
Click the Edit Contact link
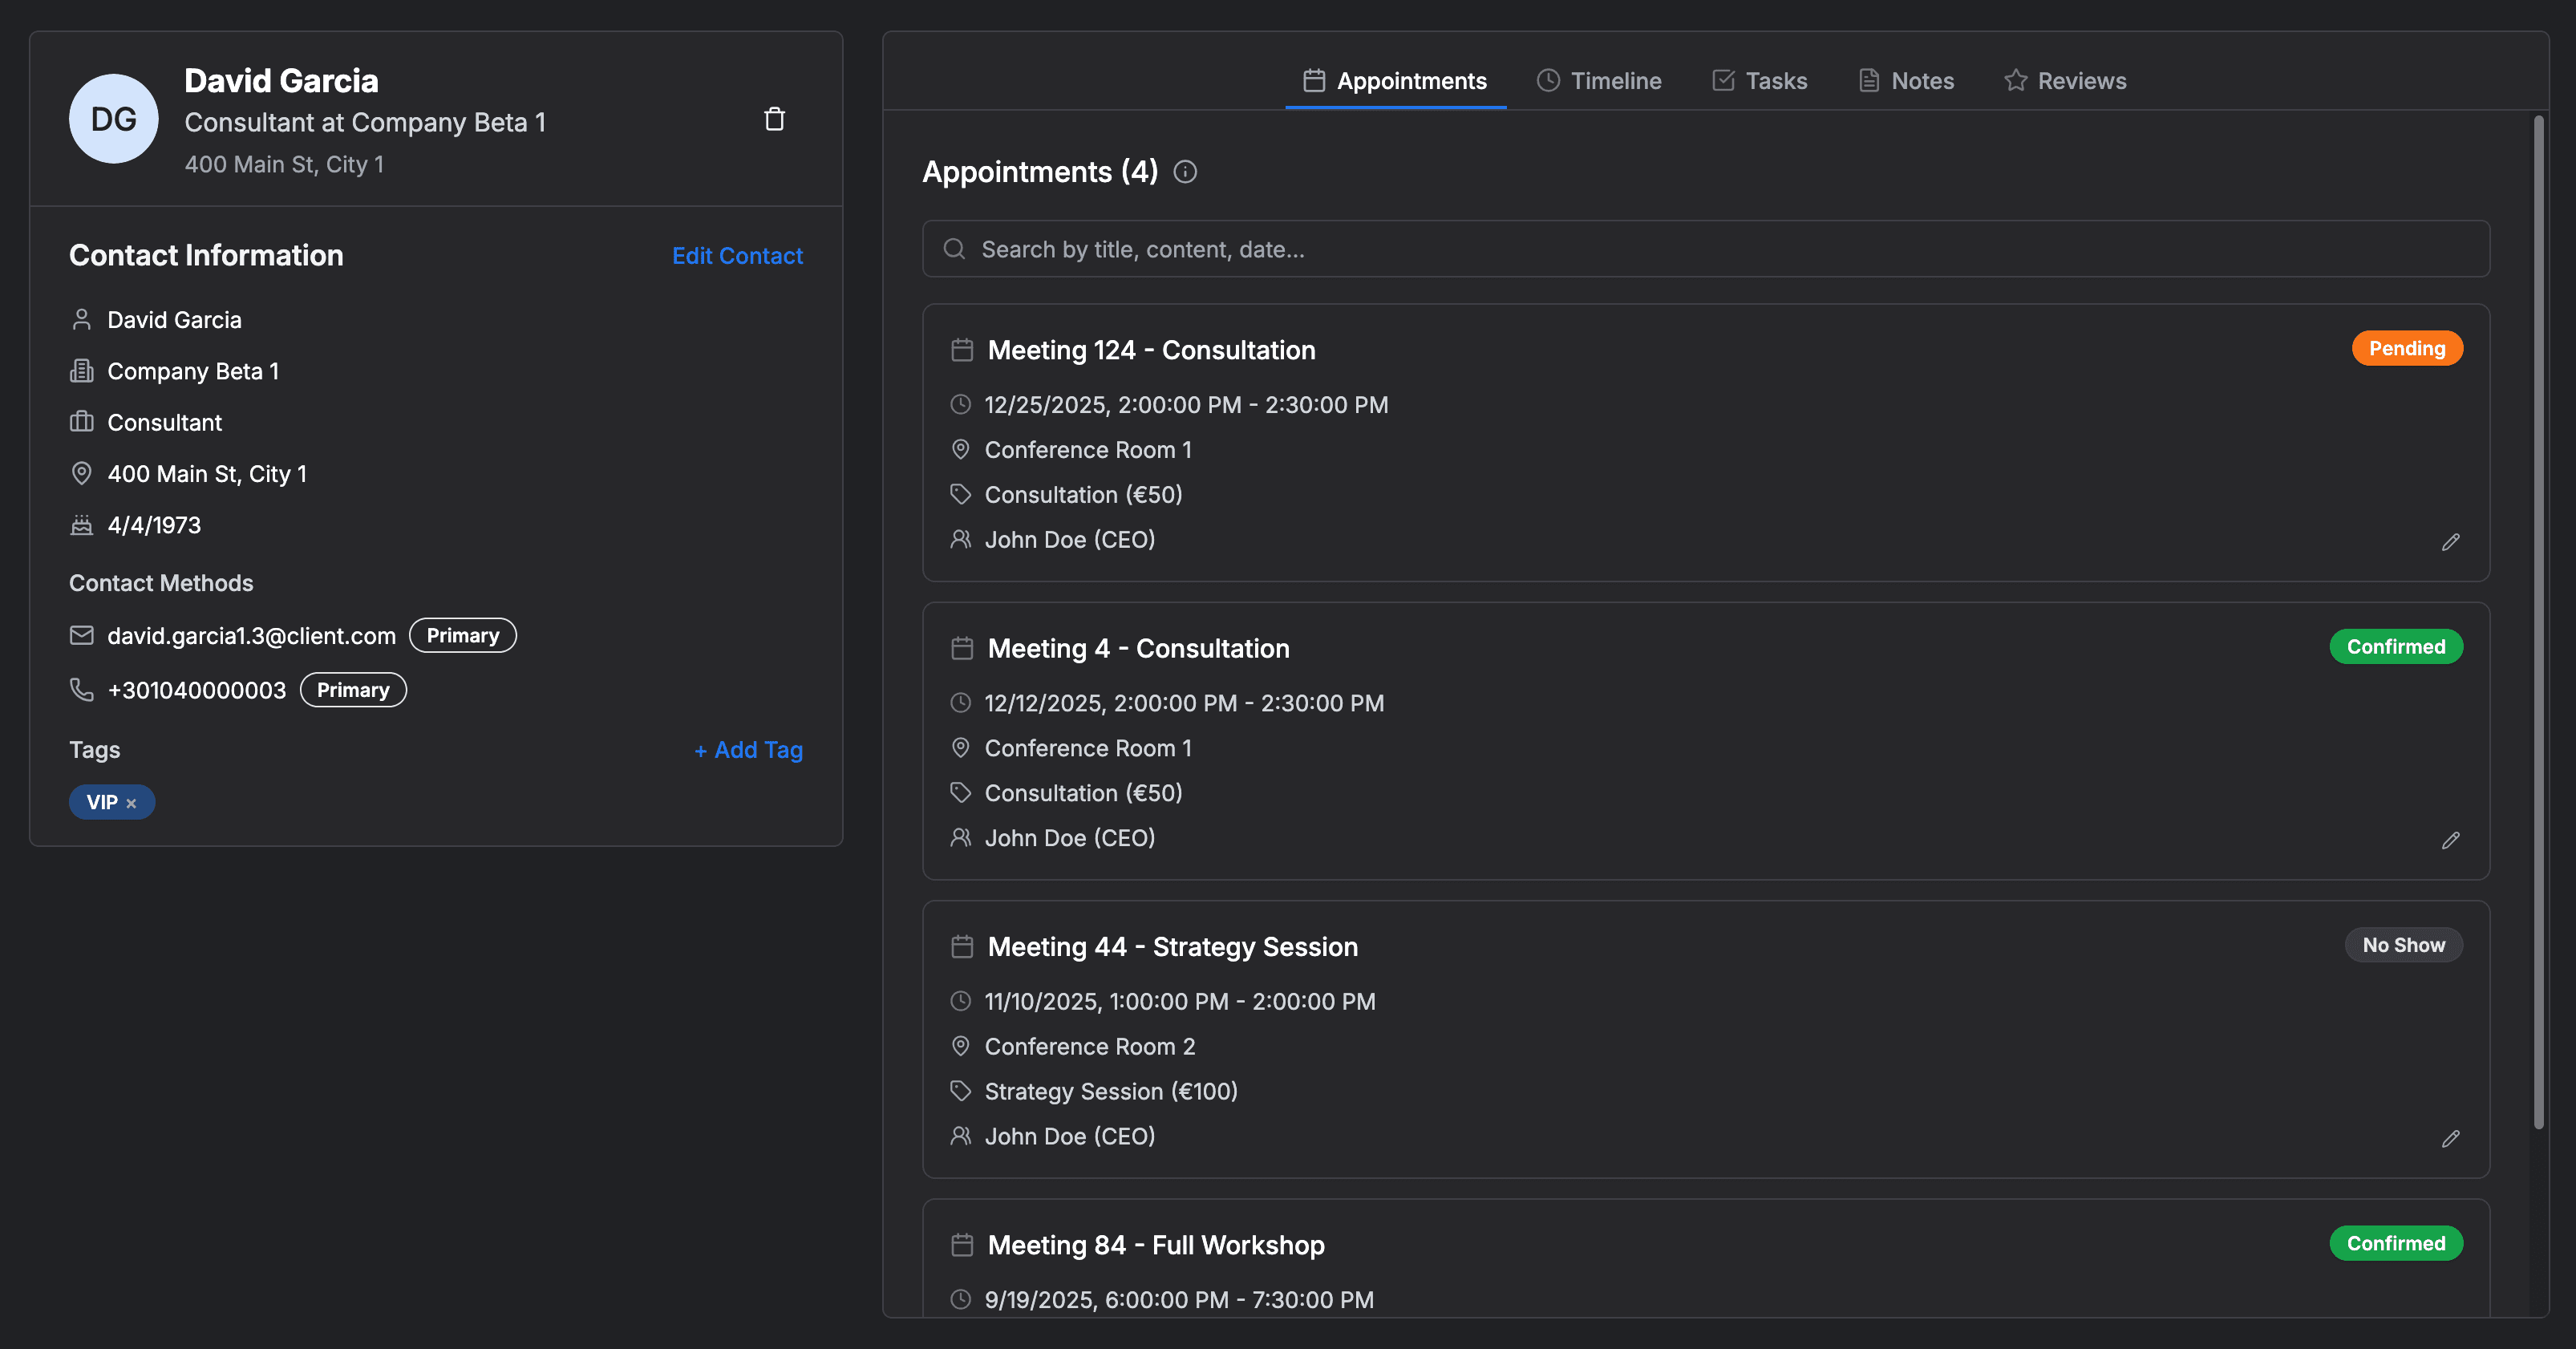tap(737, 256)
